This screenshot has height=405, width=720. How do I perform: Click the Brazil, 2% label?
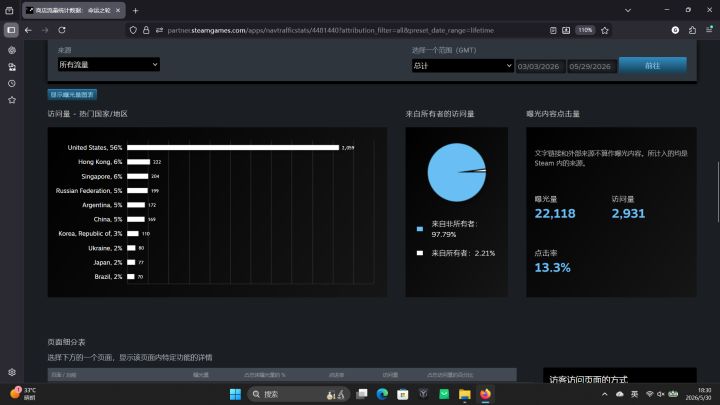click(x=108, y=276)
